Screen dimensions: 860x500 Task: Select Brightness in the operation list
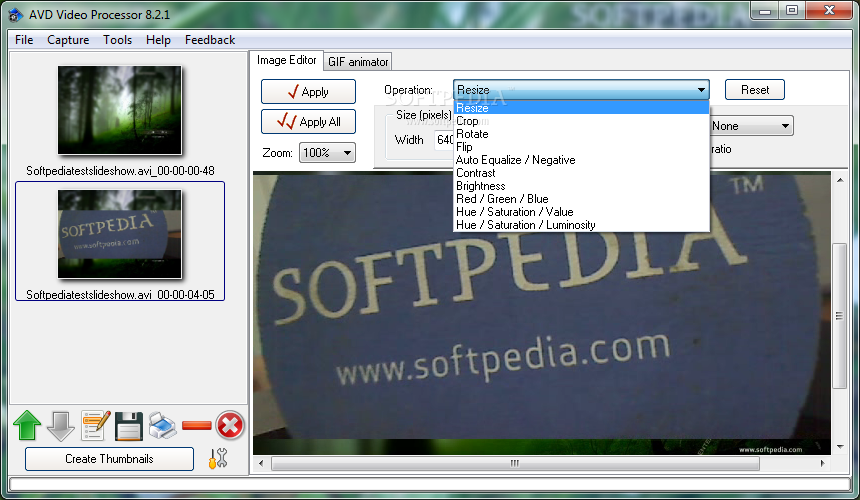click(x=581, y=186)
